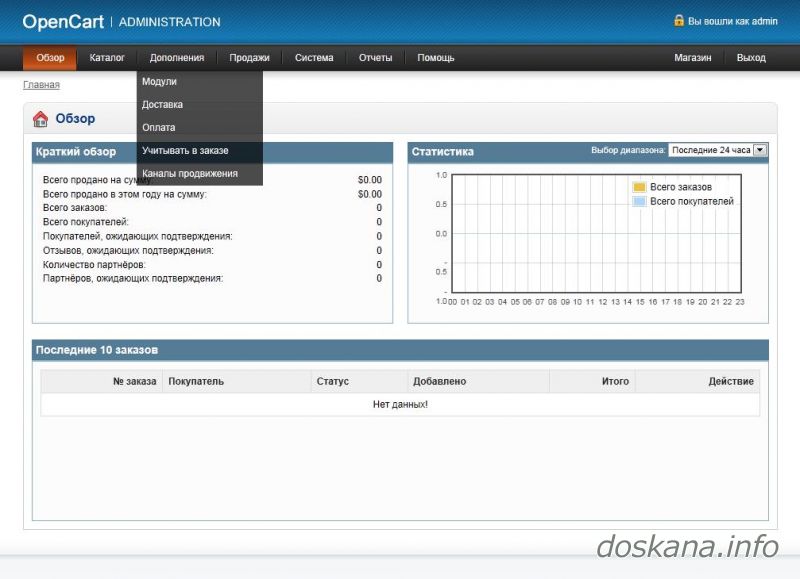
Task: Select Каналы продвижения menu entry
Action: 190,174
